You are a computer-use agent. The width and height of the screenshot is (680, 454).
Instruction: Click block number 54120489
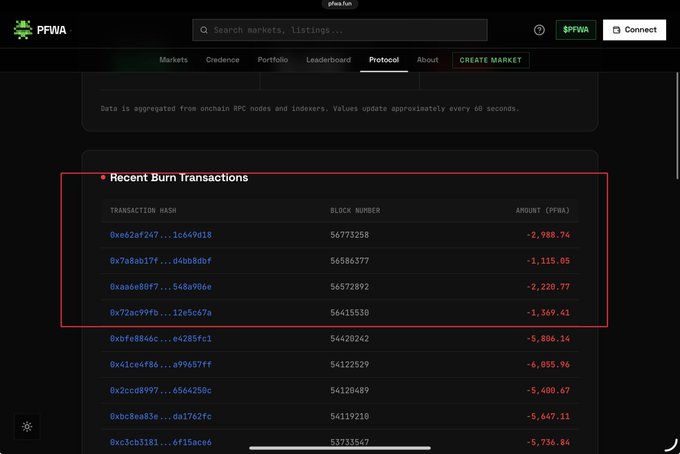[350, 390]
